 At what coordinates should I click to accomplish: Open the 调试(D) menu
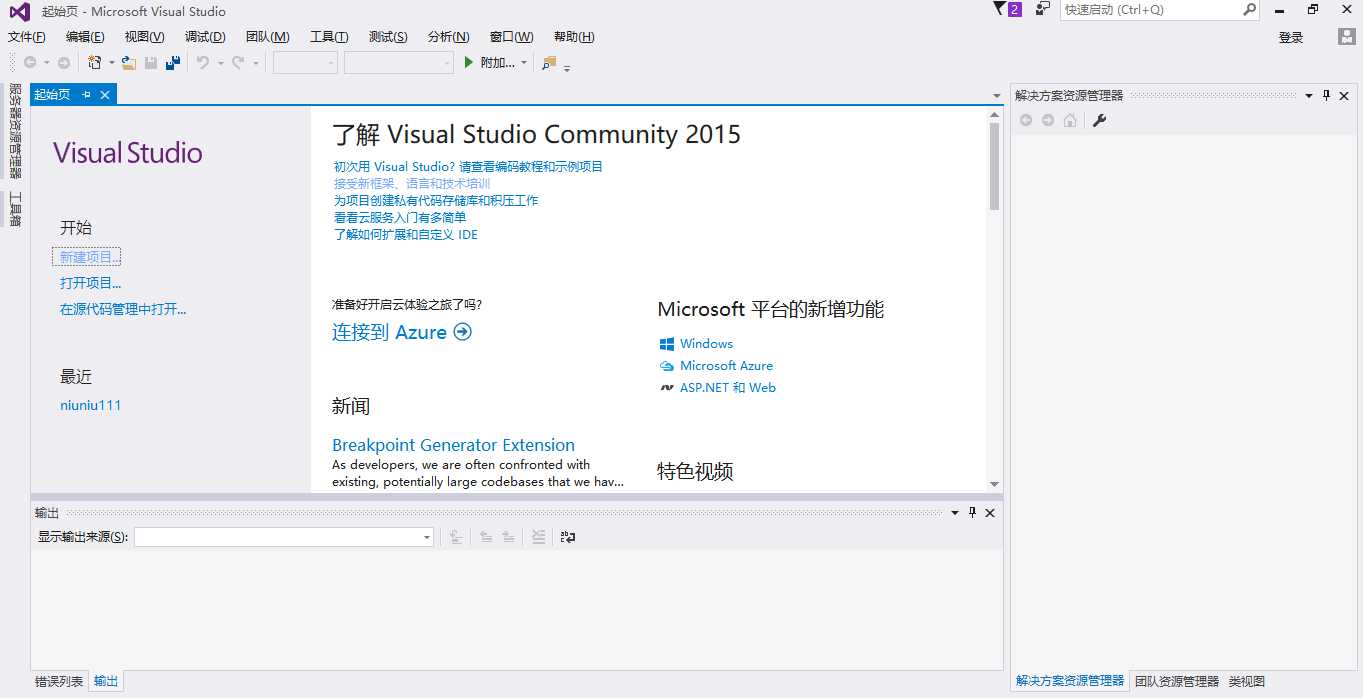click(205, 37)
